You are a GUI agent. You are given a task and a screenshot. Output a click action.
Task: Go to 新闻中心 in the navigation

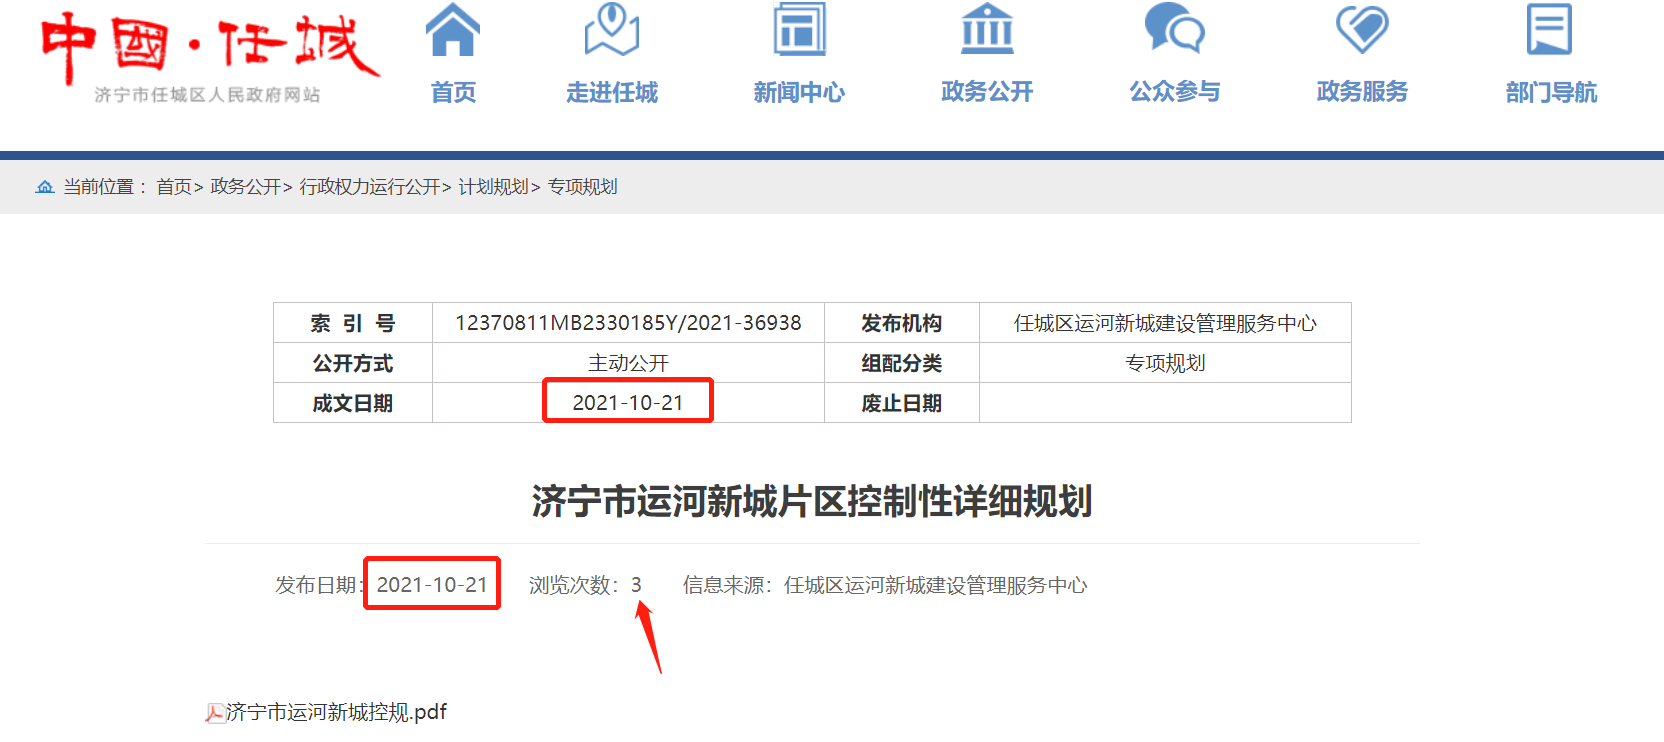click(799, 92)
